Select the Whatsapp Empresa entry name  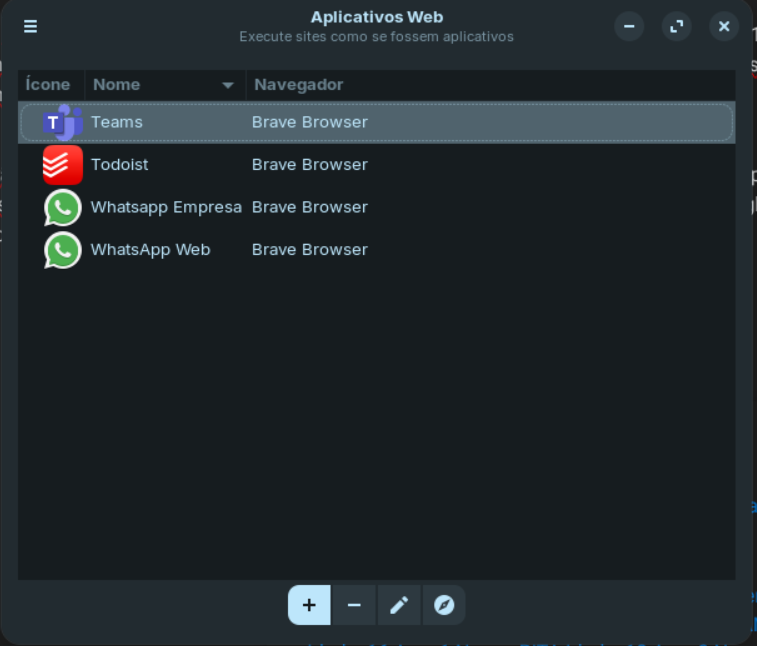(166, 207)
